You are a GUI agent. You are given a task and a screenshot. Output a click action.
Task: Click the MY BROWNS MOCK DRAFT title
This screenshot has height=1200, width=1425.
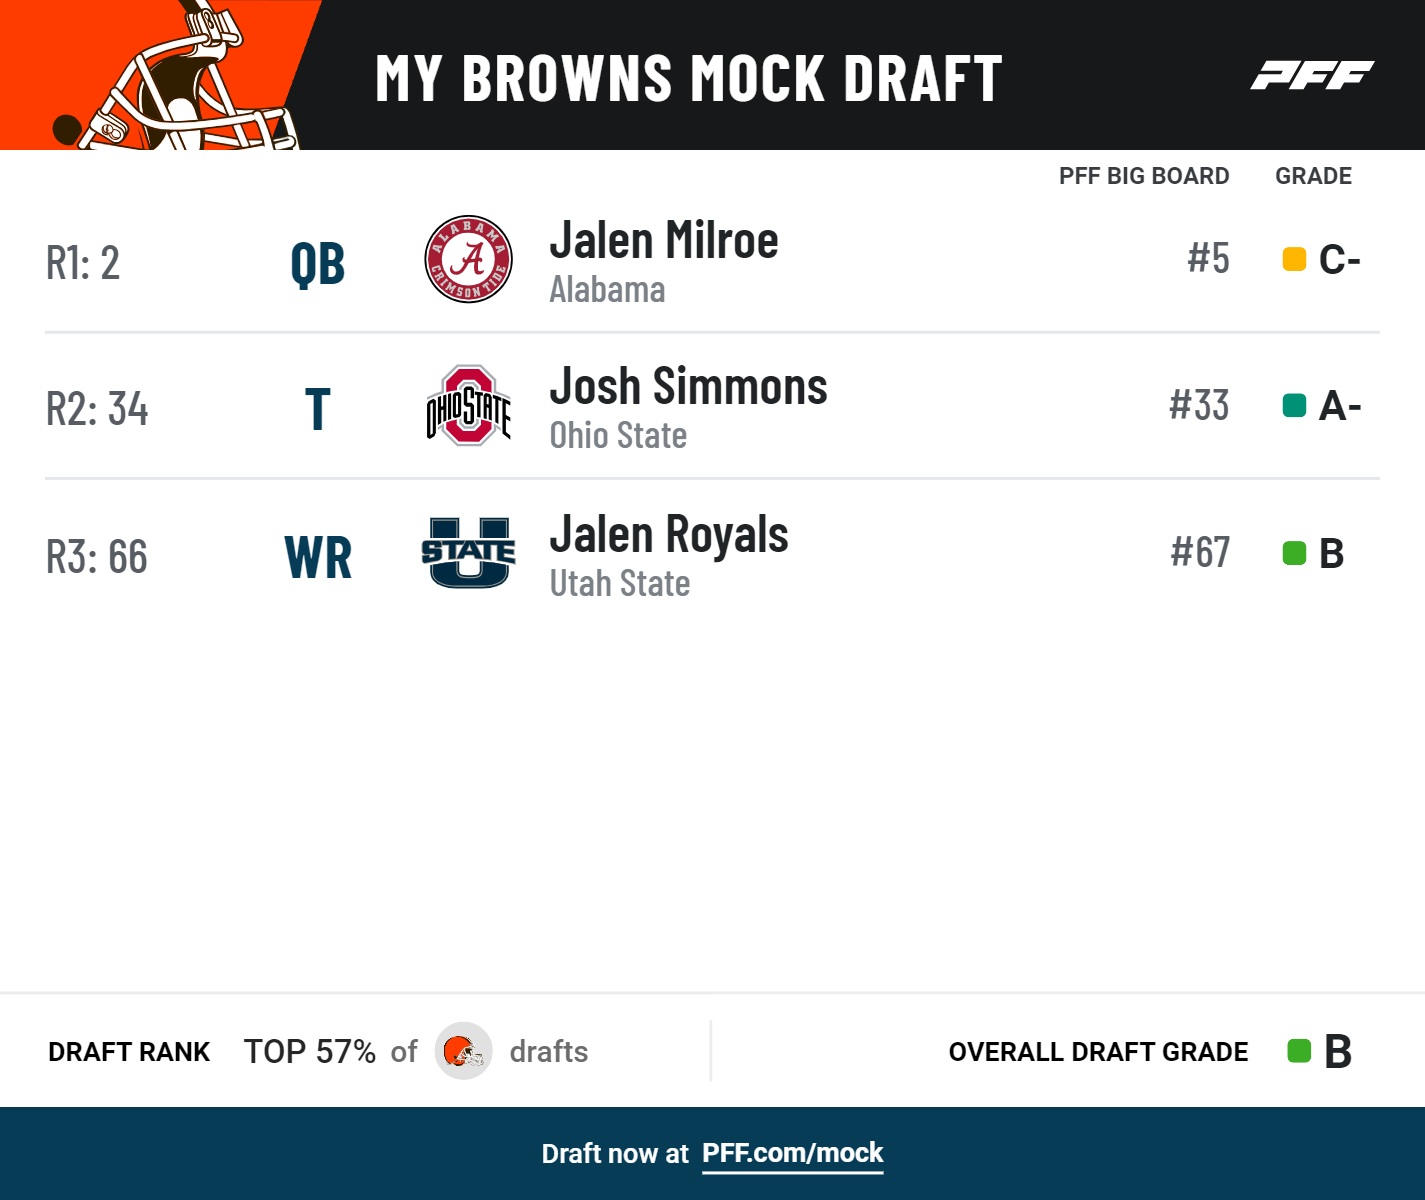(x=688, y=79)
